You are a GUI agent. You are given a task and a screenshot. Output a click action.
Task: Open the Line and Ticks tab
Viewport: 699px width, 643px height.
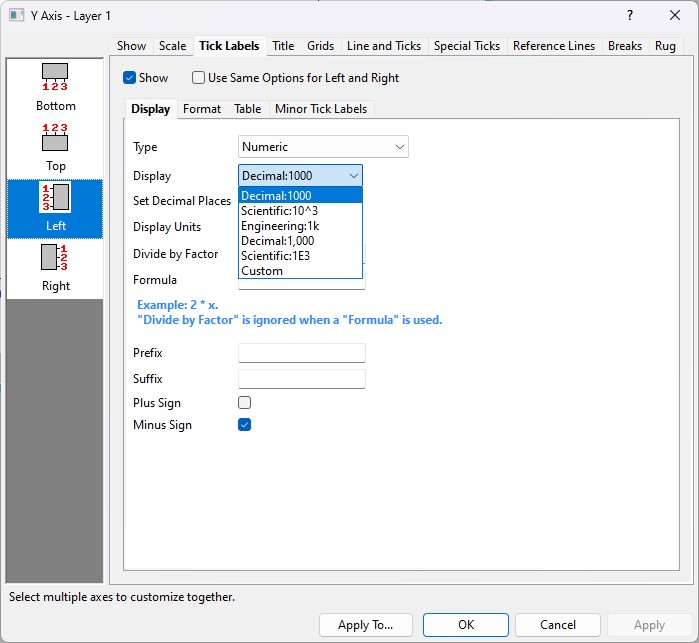pos(384,46)
